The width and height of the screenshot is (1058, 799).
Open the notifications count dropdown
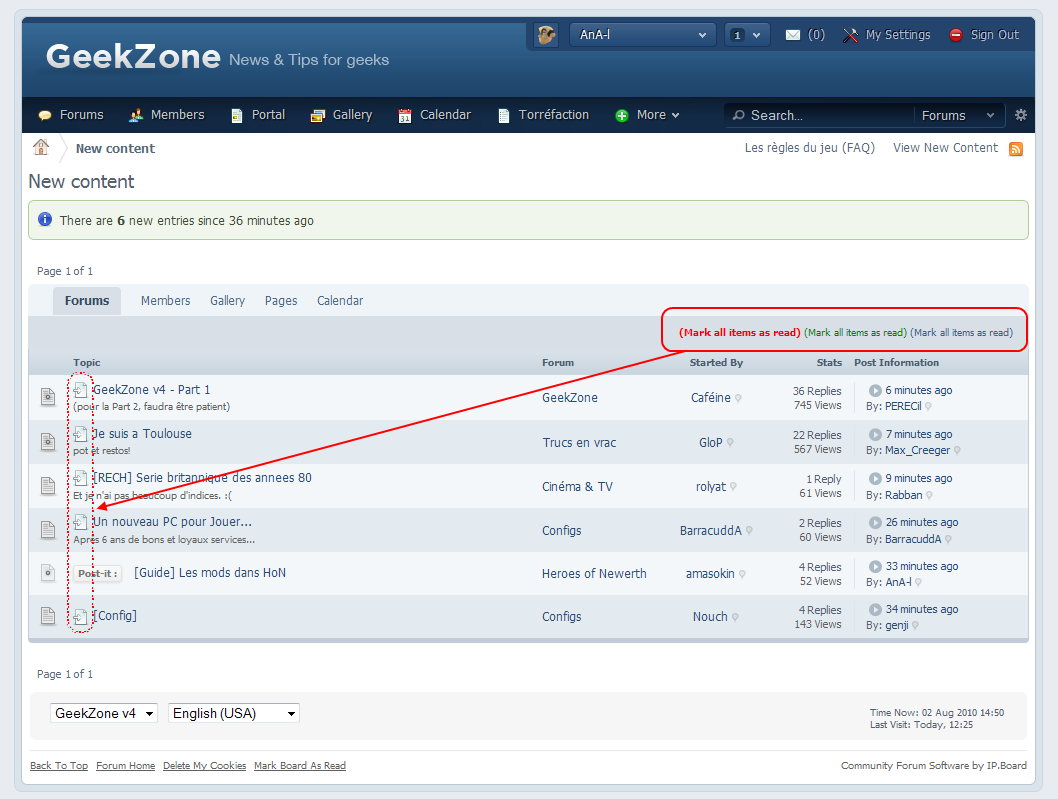coord(747,35)
